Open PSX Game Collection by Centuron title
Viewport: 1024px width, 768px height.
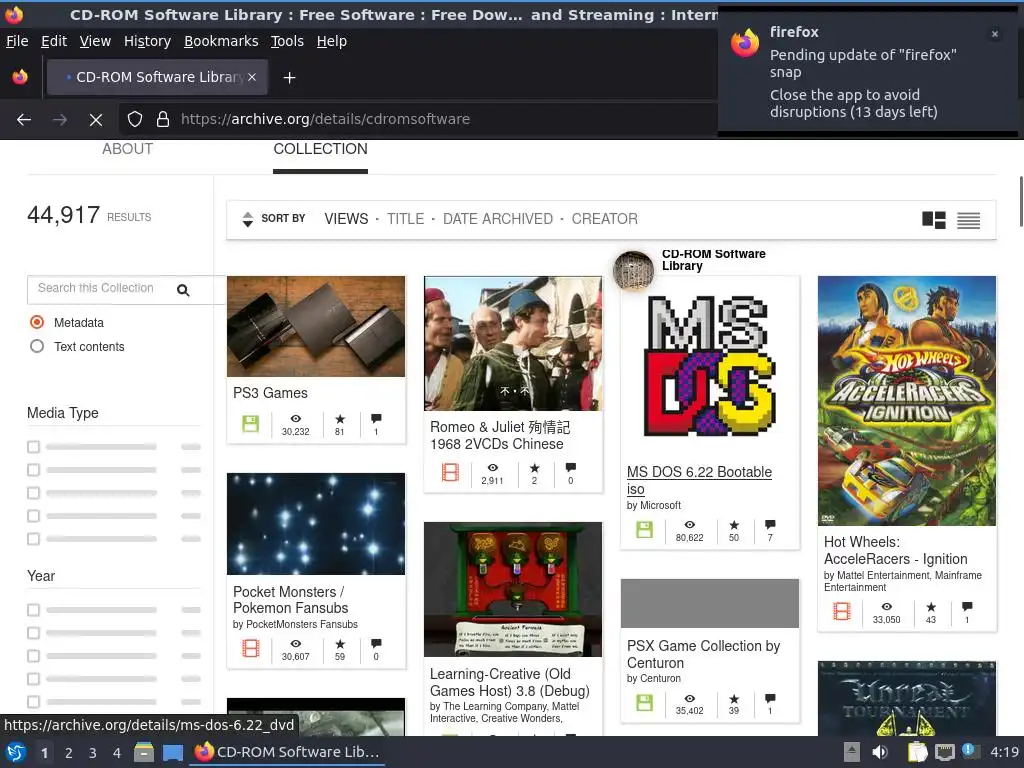703,654
